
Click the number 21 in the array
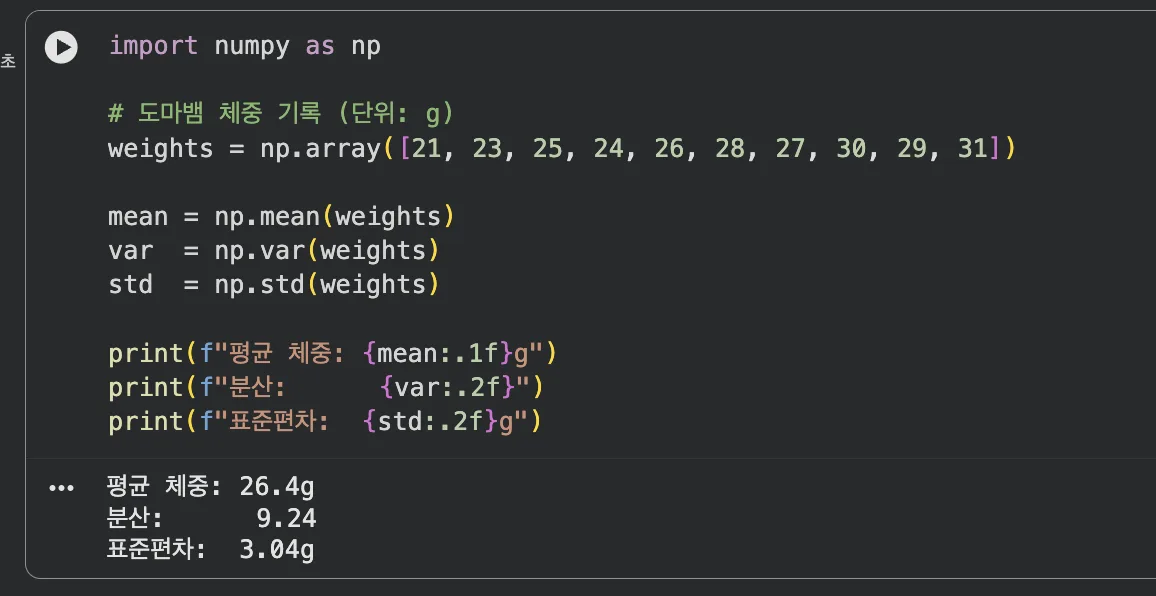(427, 149)
